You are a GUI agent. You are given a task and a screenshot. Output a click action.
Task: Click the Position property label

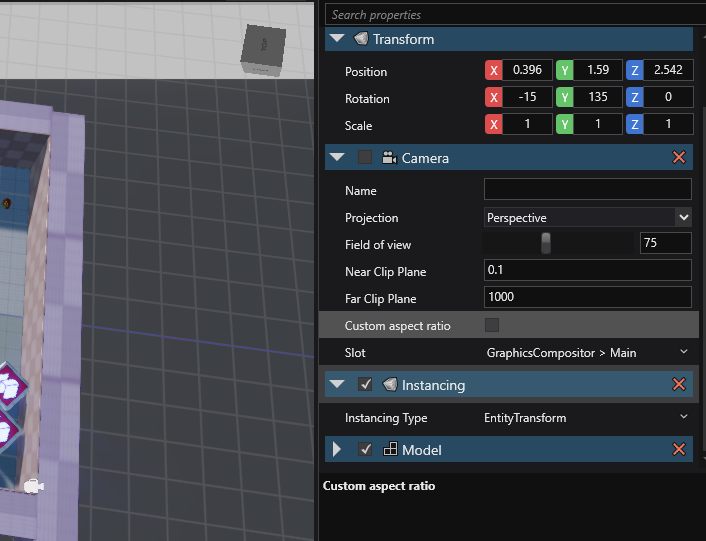point(366,72)
